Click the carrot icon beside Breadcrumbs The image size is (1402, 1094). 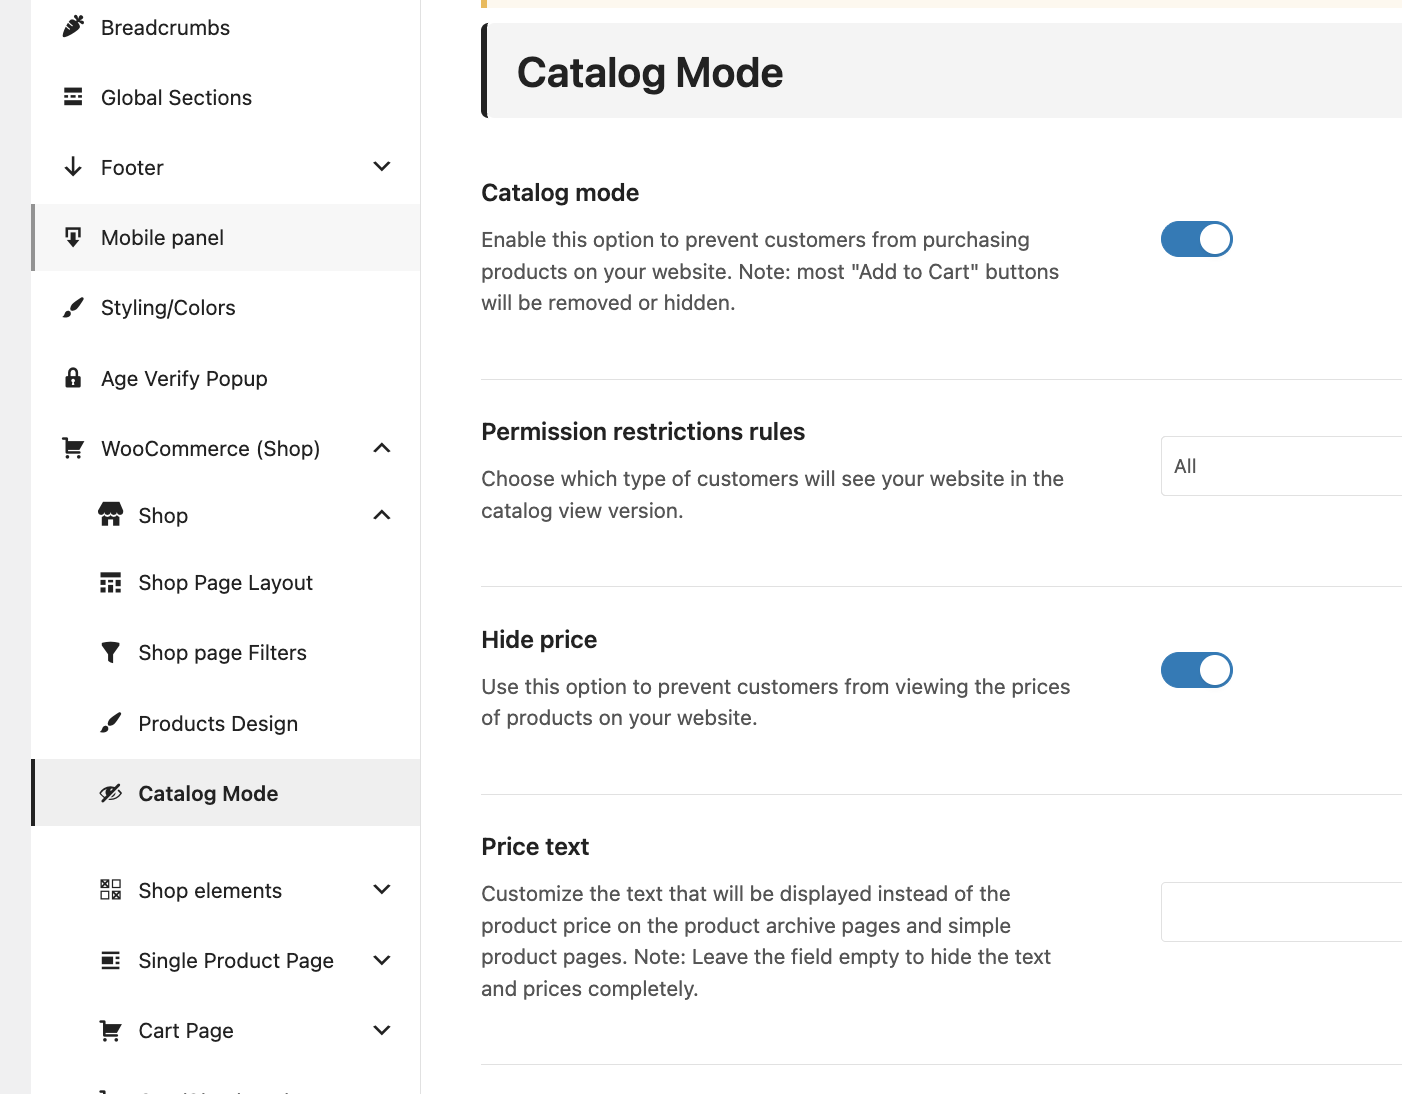[73, 27]
